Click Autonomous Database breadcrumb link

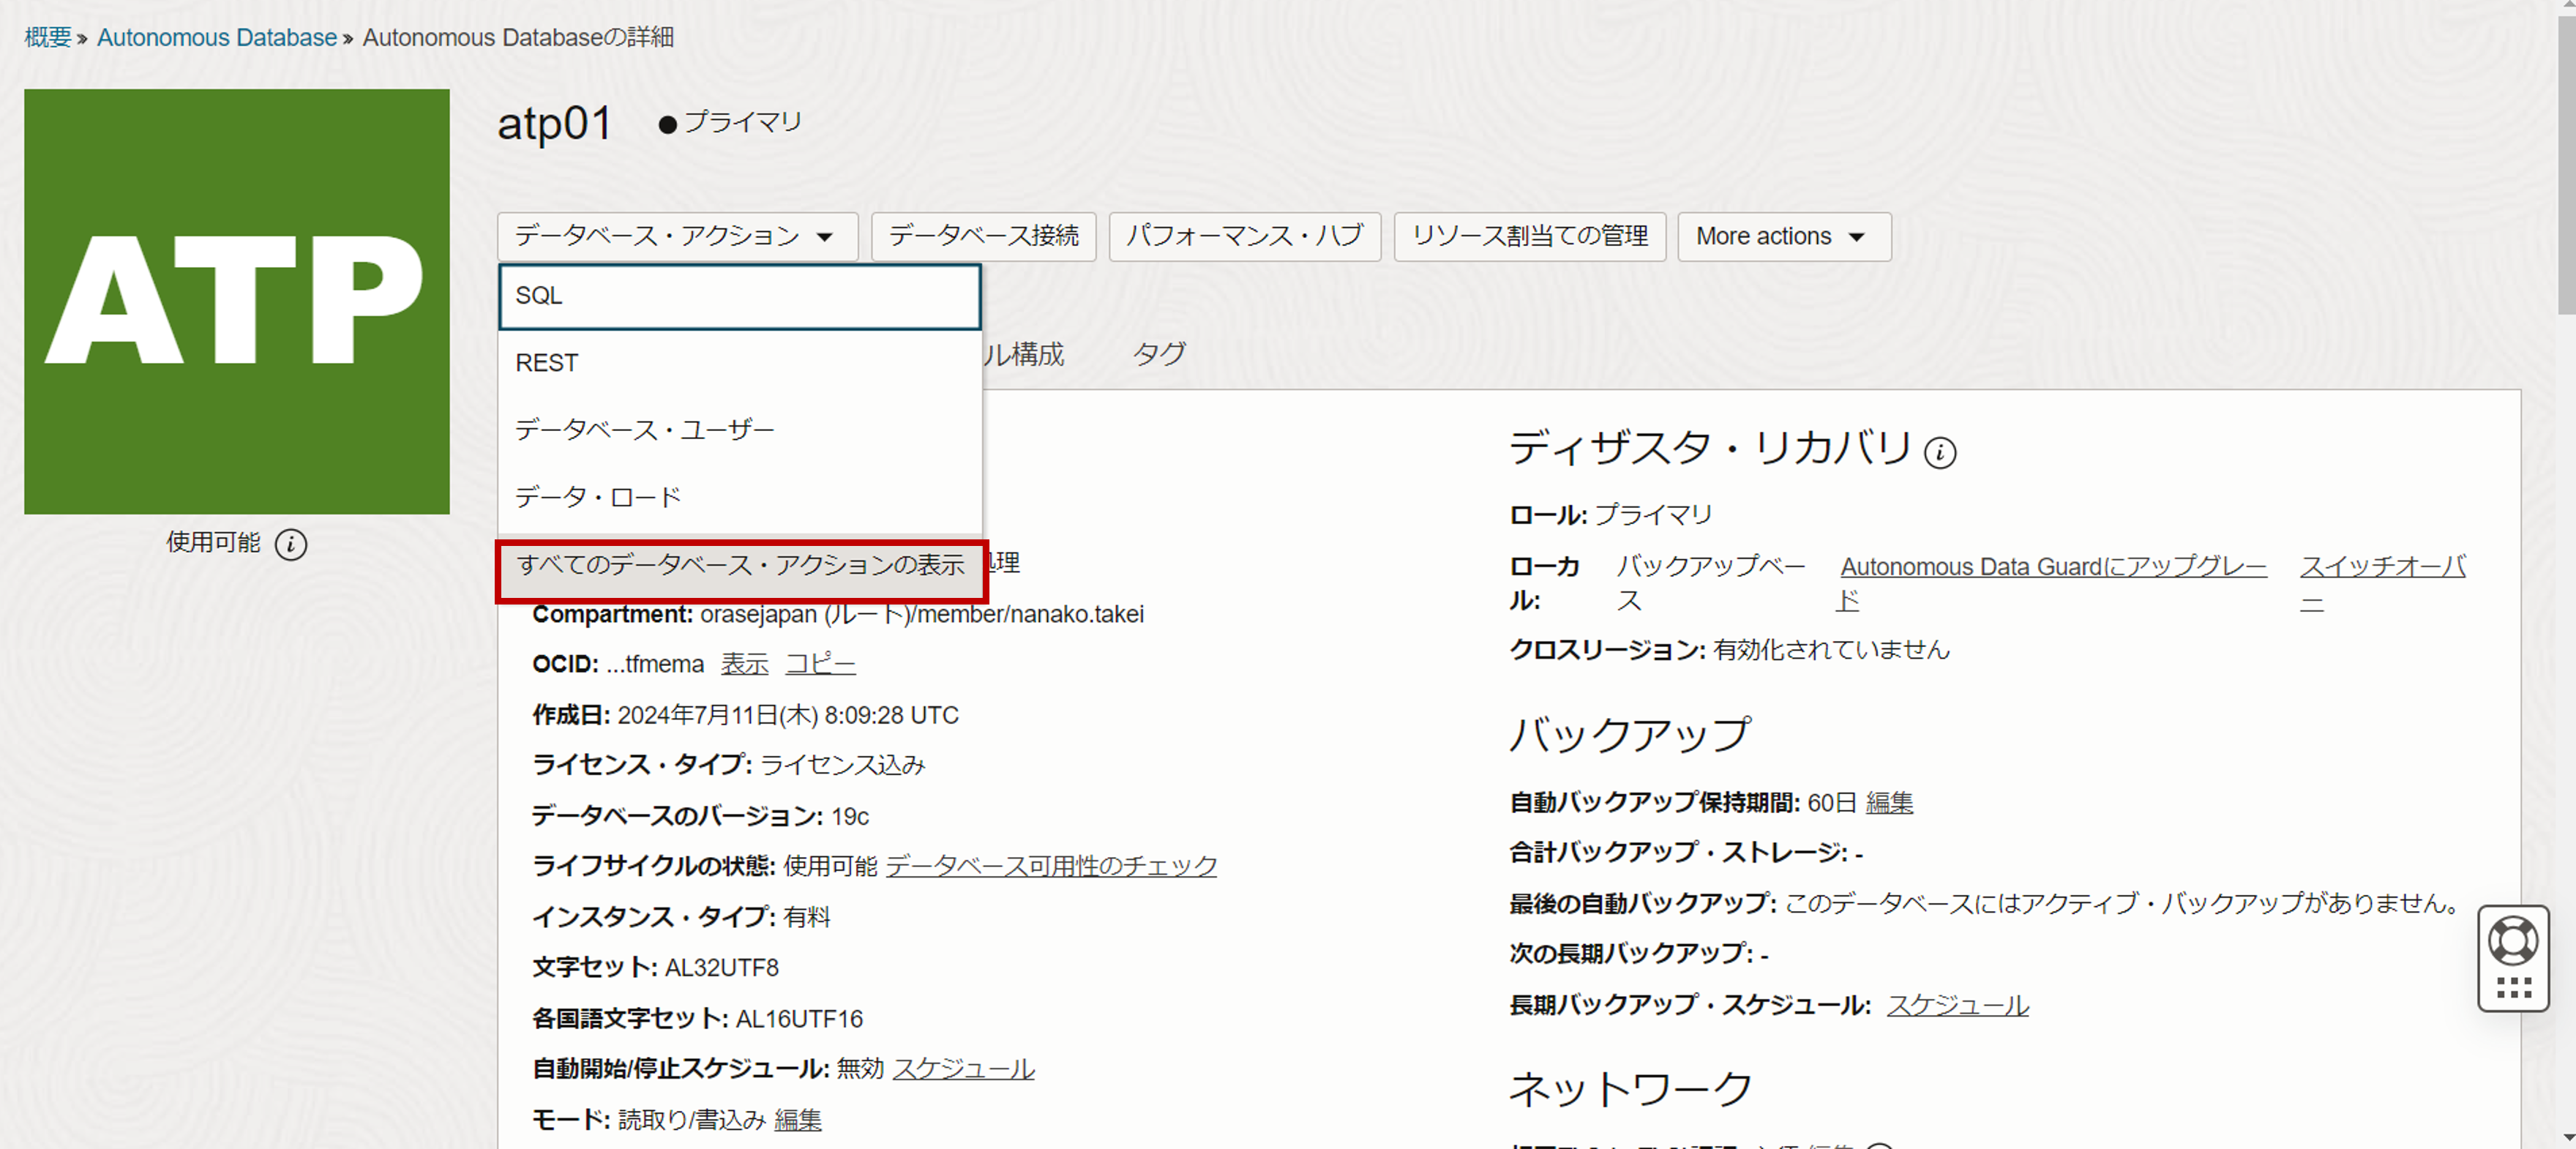(x=216, y=37)
